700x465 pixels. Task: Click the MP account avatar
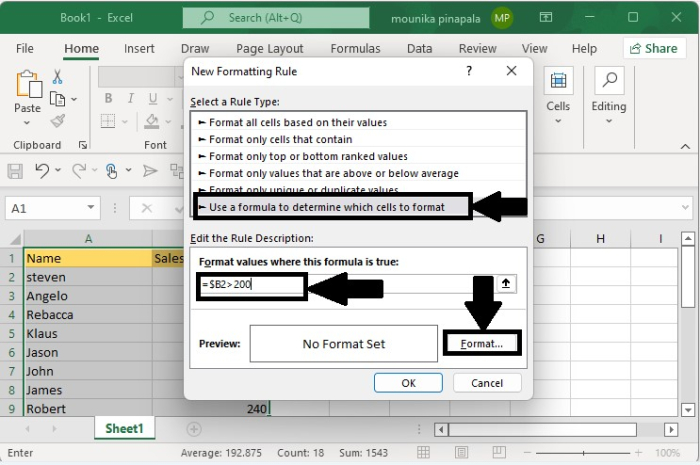point(502,18)
